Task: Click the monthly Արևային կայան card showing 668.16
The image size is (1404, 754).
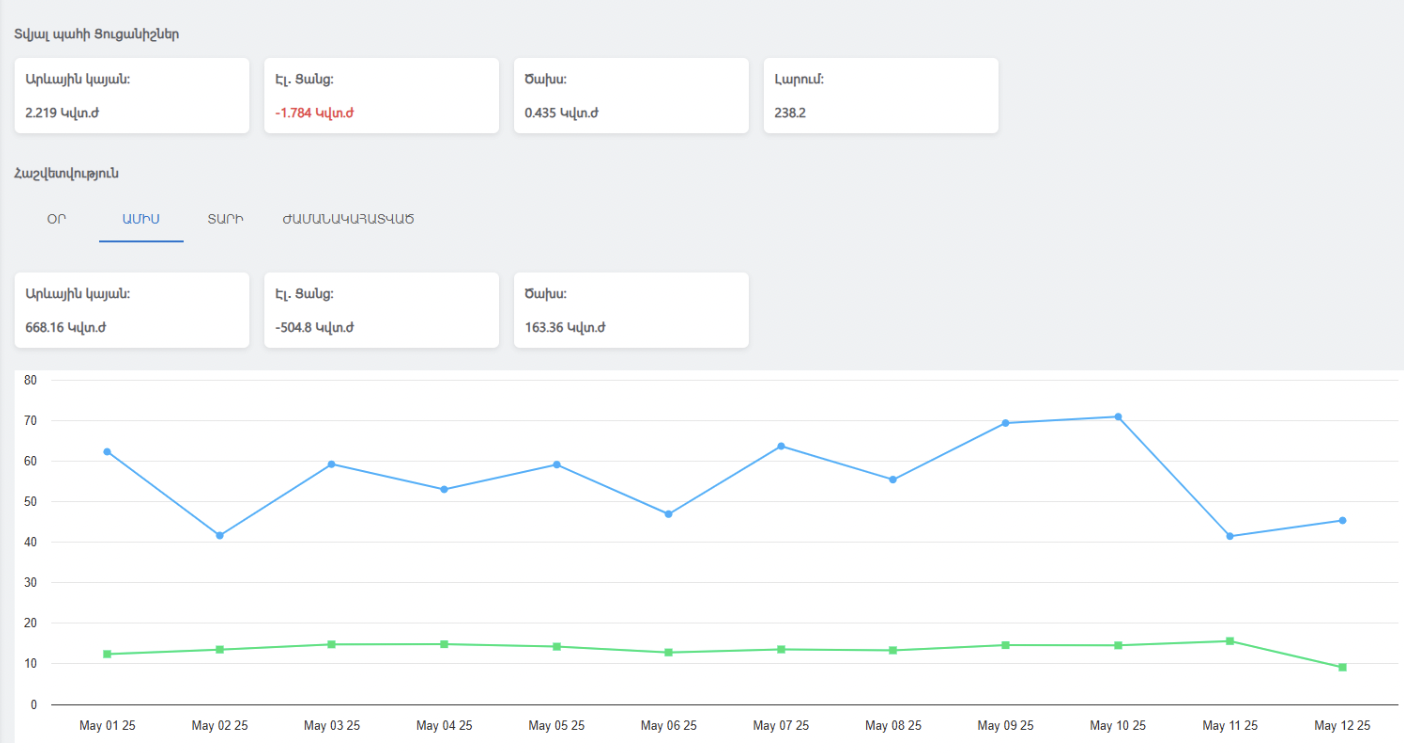Action: click(131, 310)
